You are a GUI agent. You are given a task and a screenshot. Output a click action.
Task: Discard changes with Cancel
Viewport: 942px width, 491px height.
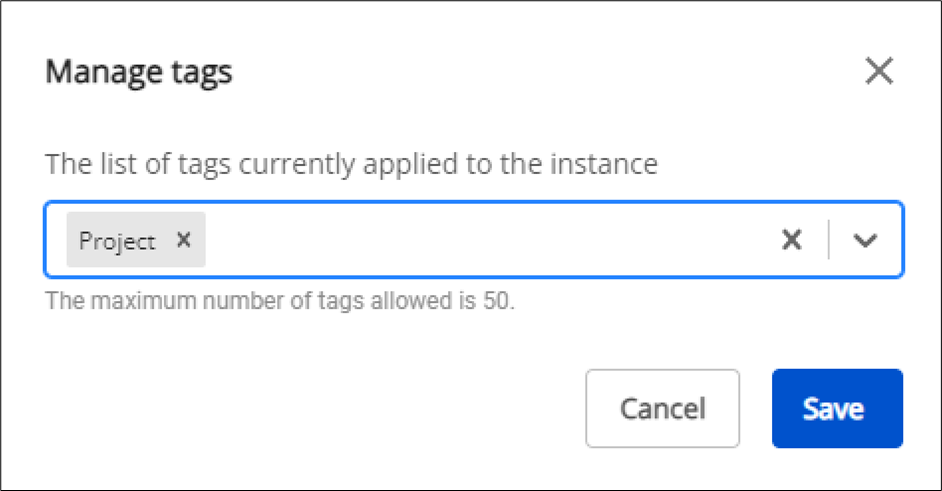pyautogui.click(x=662, y=408)
